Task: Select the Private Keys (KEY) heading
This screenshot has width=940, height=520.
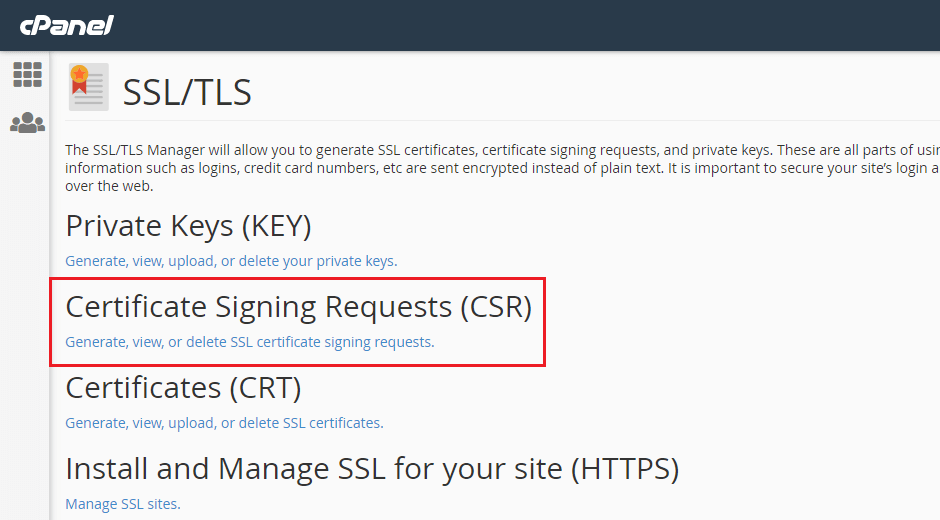Action: pyautogui.click(x=188, y=226)
